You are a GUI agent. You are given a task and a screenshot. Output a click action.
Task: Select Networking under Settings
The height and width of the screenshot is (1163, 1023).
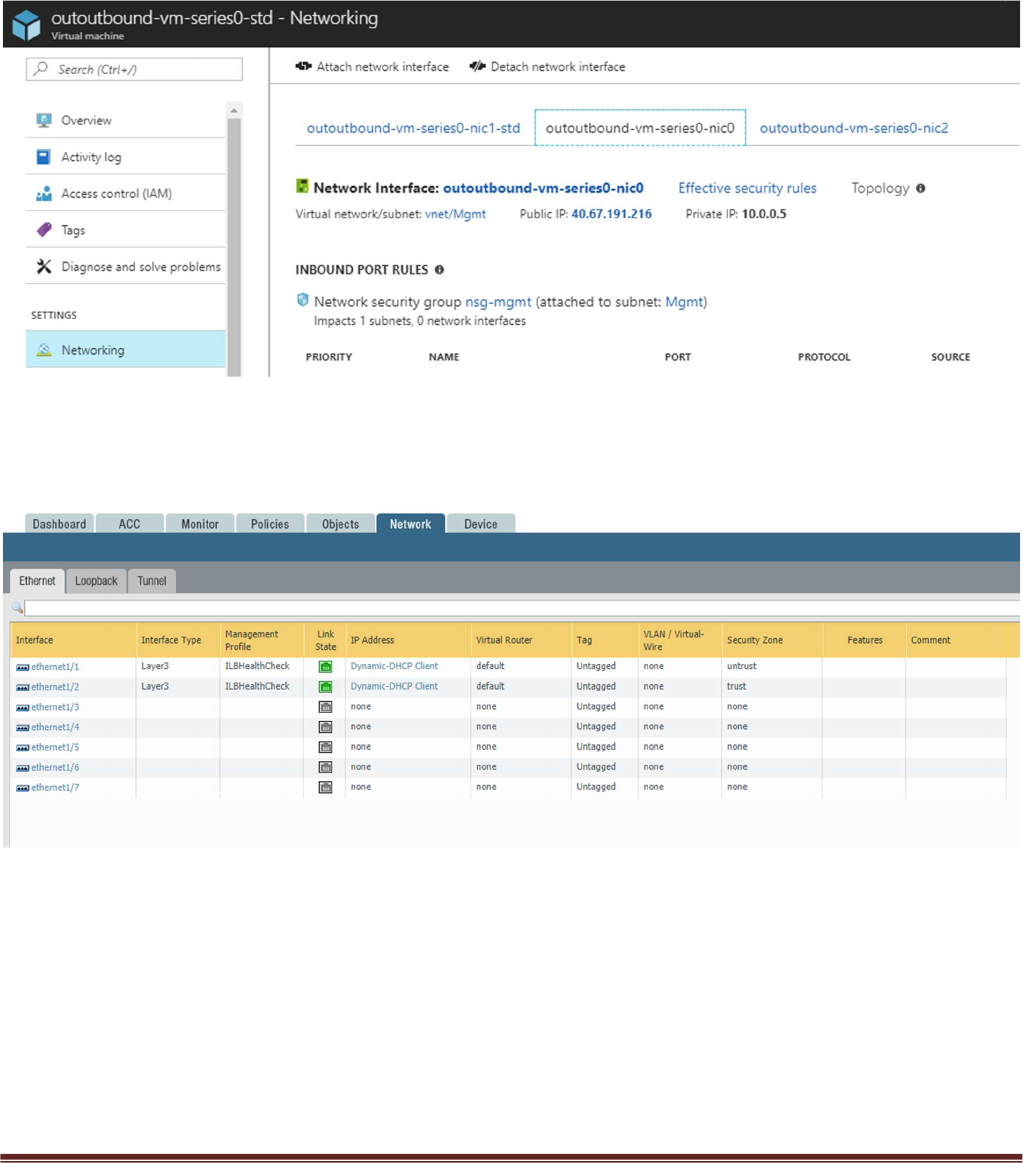126,349
